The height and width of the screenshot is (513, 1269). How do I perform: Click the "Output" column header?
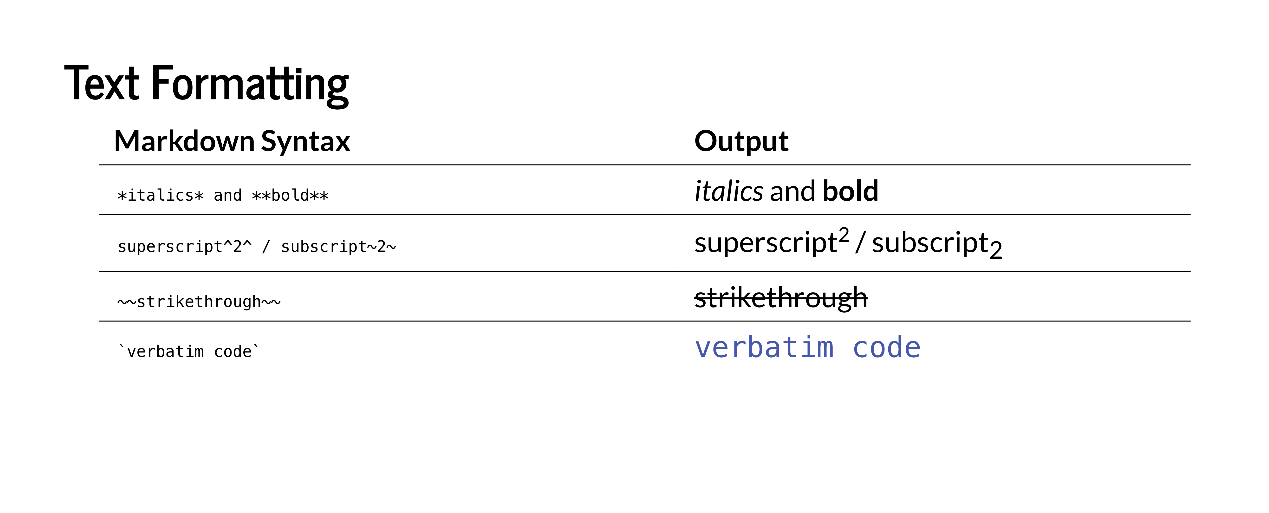pos(741,141)
